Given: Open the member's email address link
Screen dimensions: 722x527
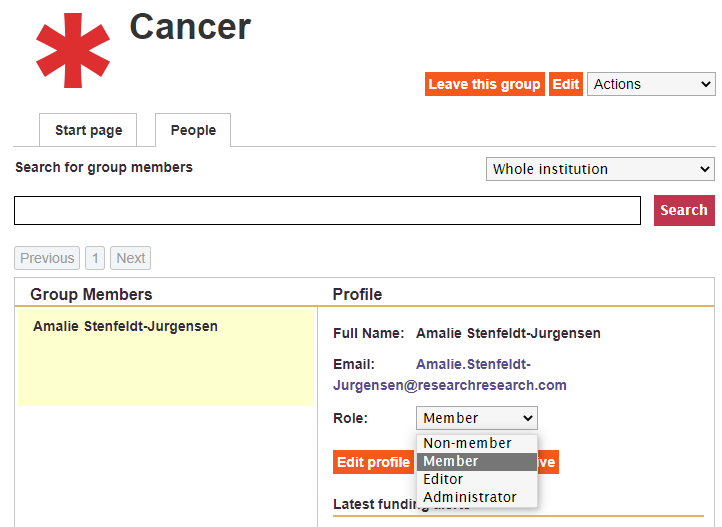Looking at the screenshot, I should click(x=450, y=375).
